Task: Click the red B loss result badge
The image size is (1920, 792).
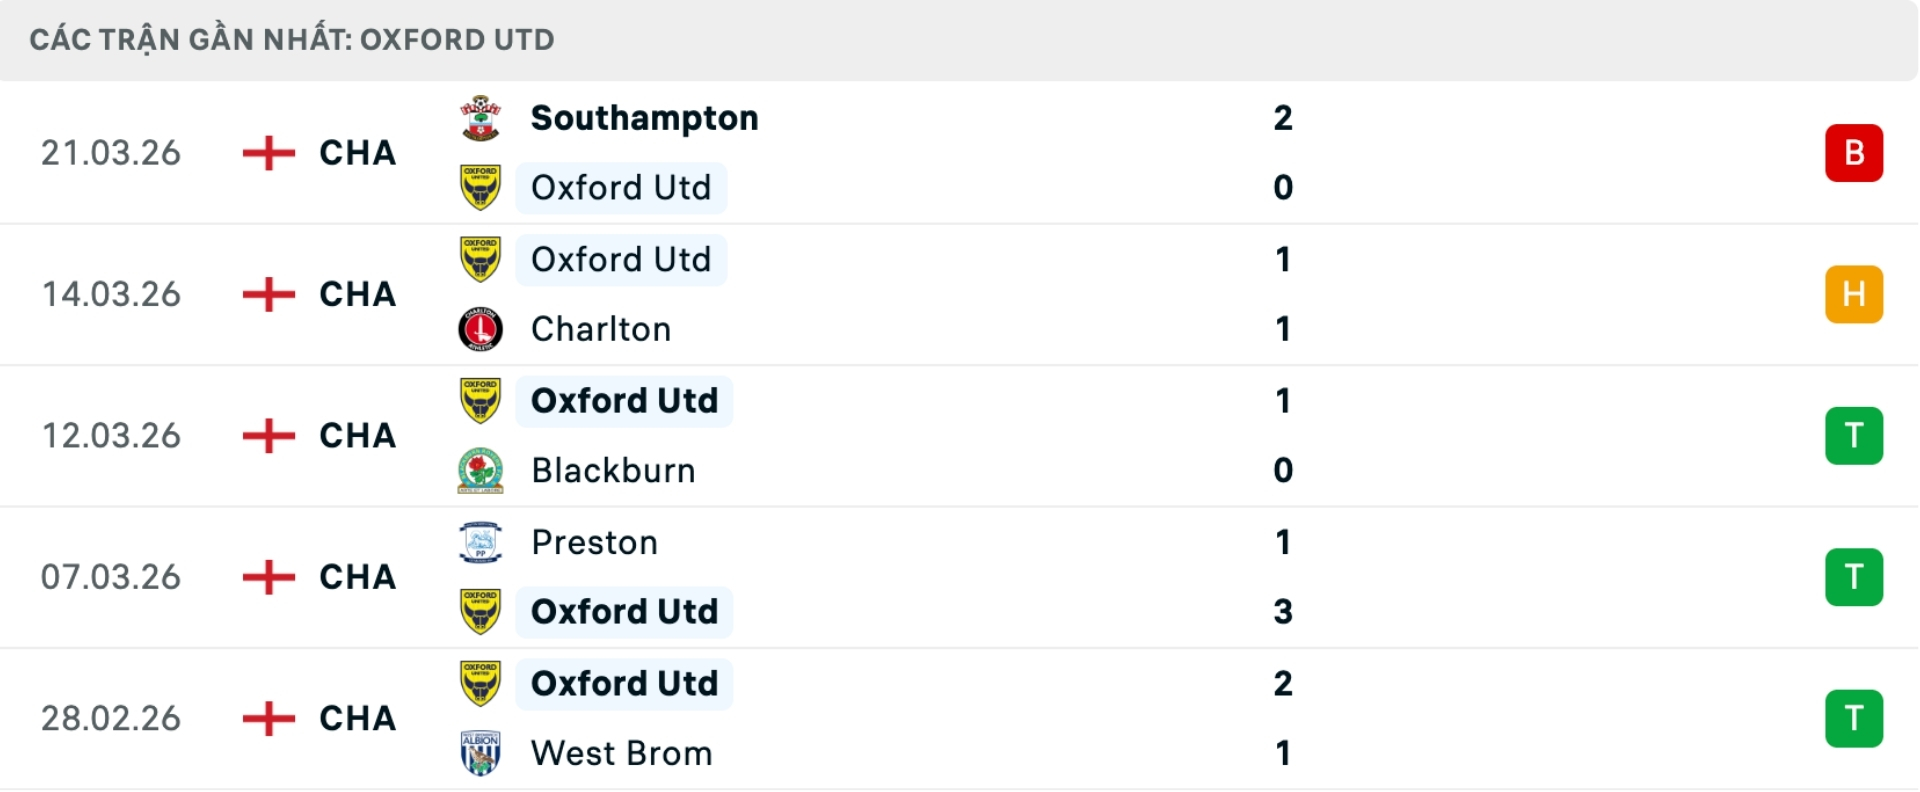Action: pos(1853,153)
